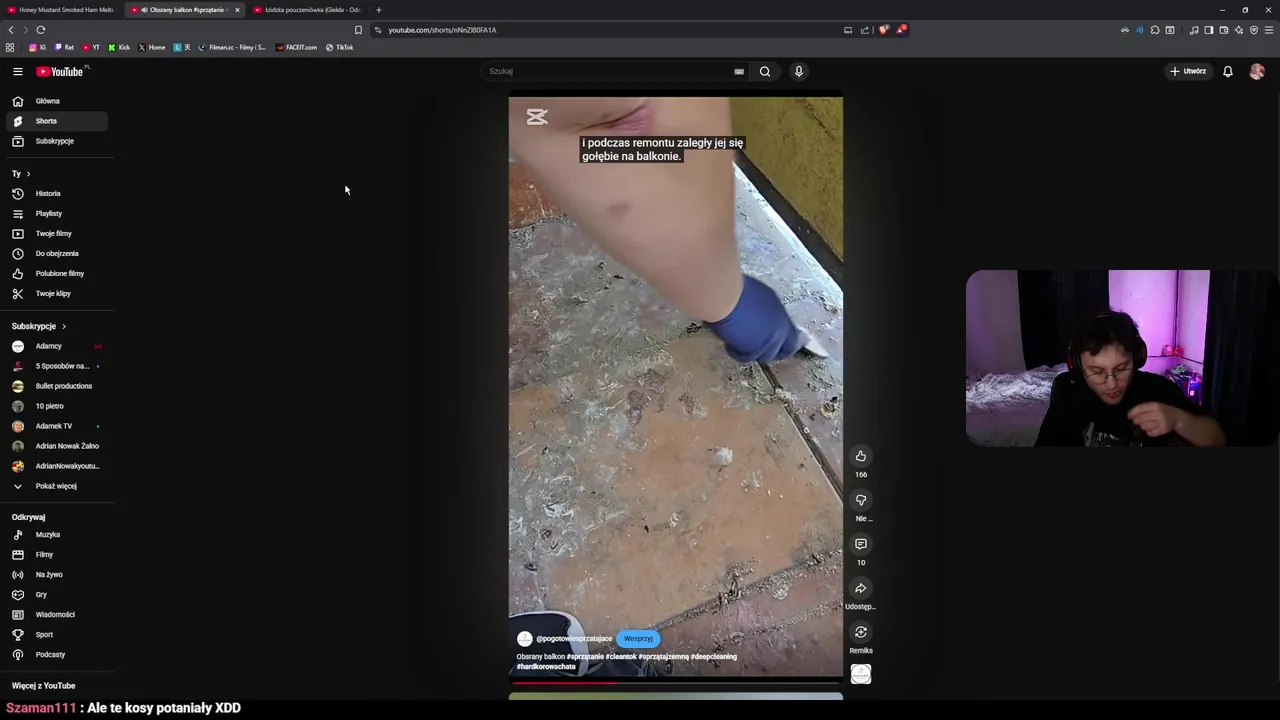Switch to Honey Mustard Smoked Ham tab
1280x720 pixels.
[60, 10]
